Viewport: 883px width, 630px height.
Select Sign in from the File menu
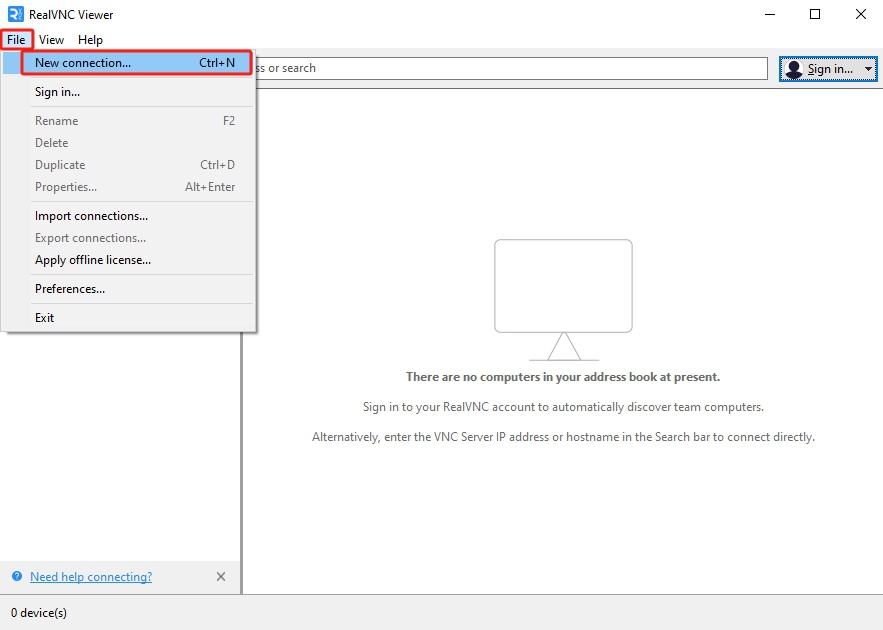(x=57, y=92)
